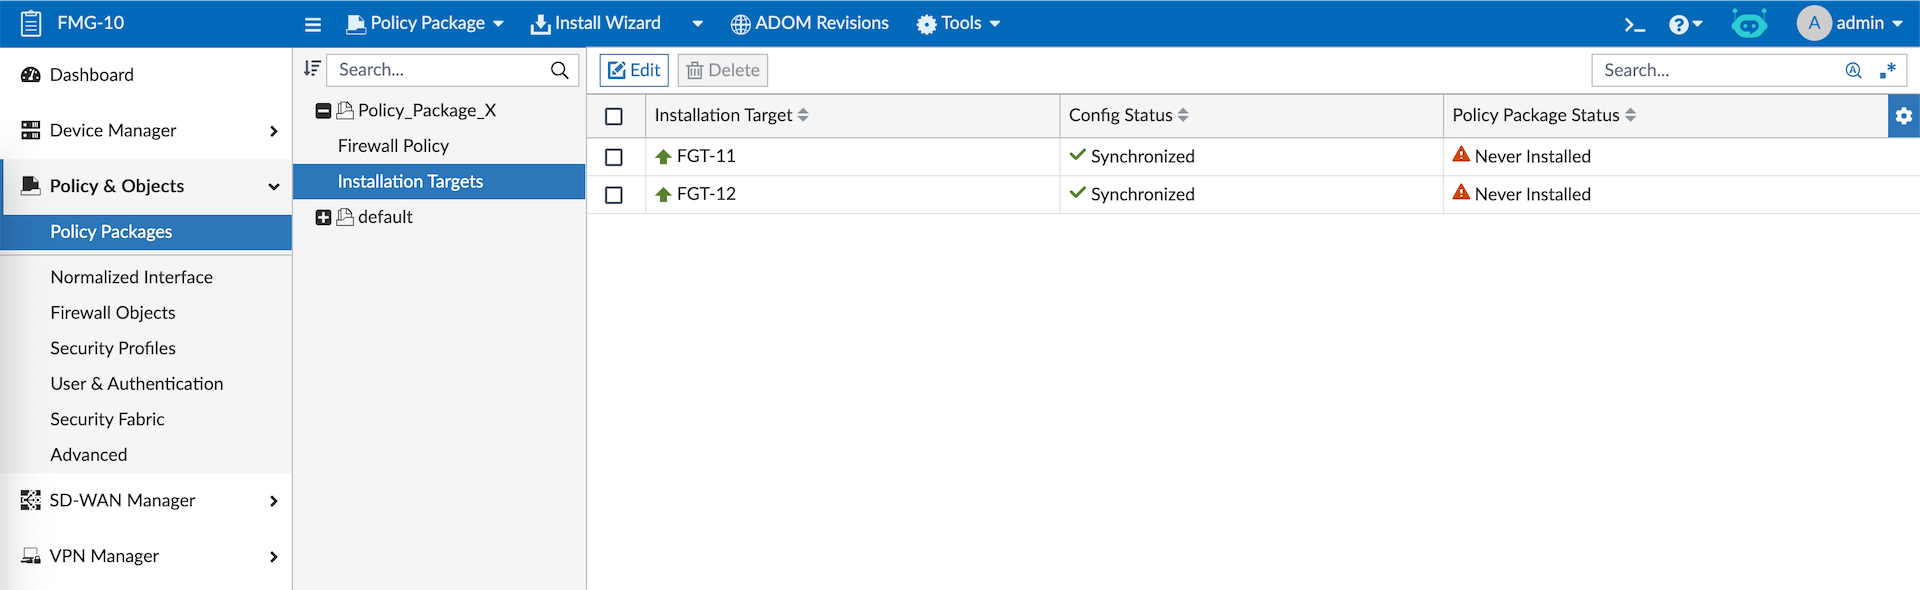1920x590 pixels.
Task: Click the sort order icon beside tree search
Action: click(x=312, y=69)
